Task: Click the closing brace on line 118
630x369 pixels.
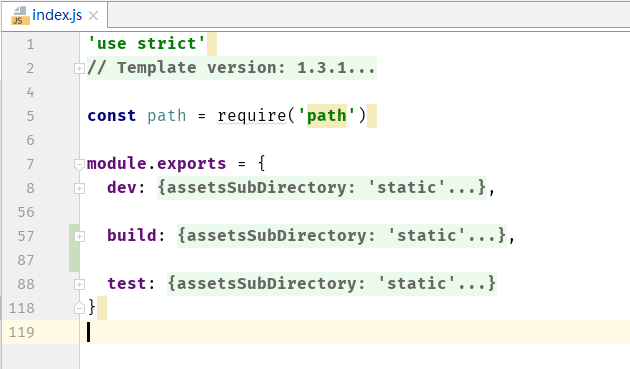Action: (x=92, y=308)
